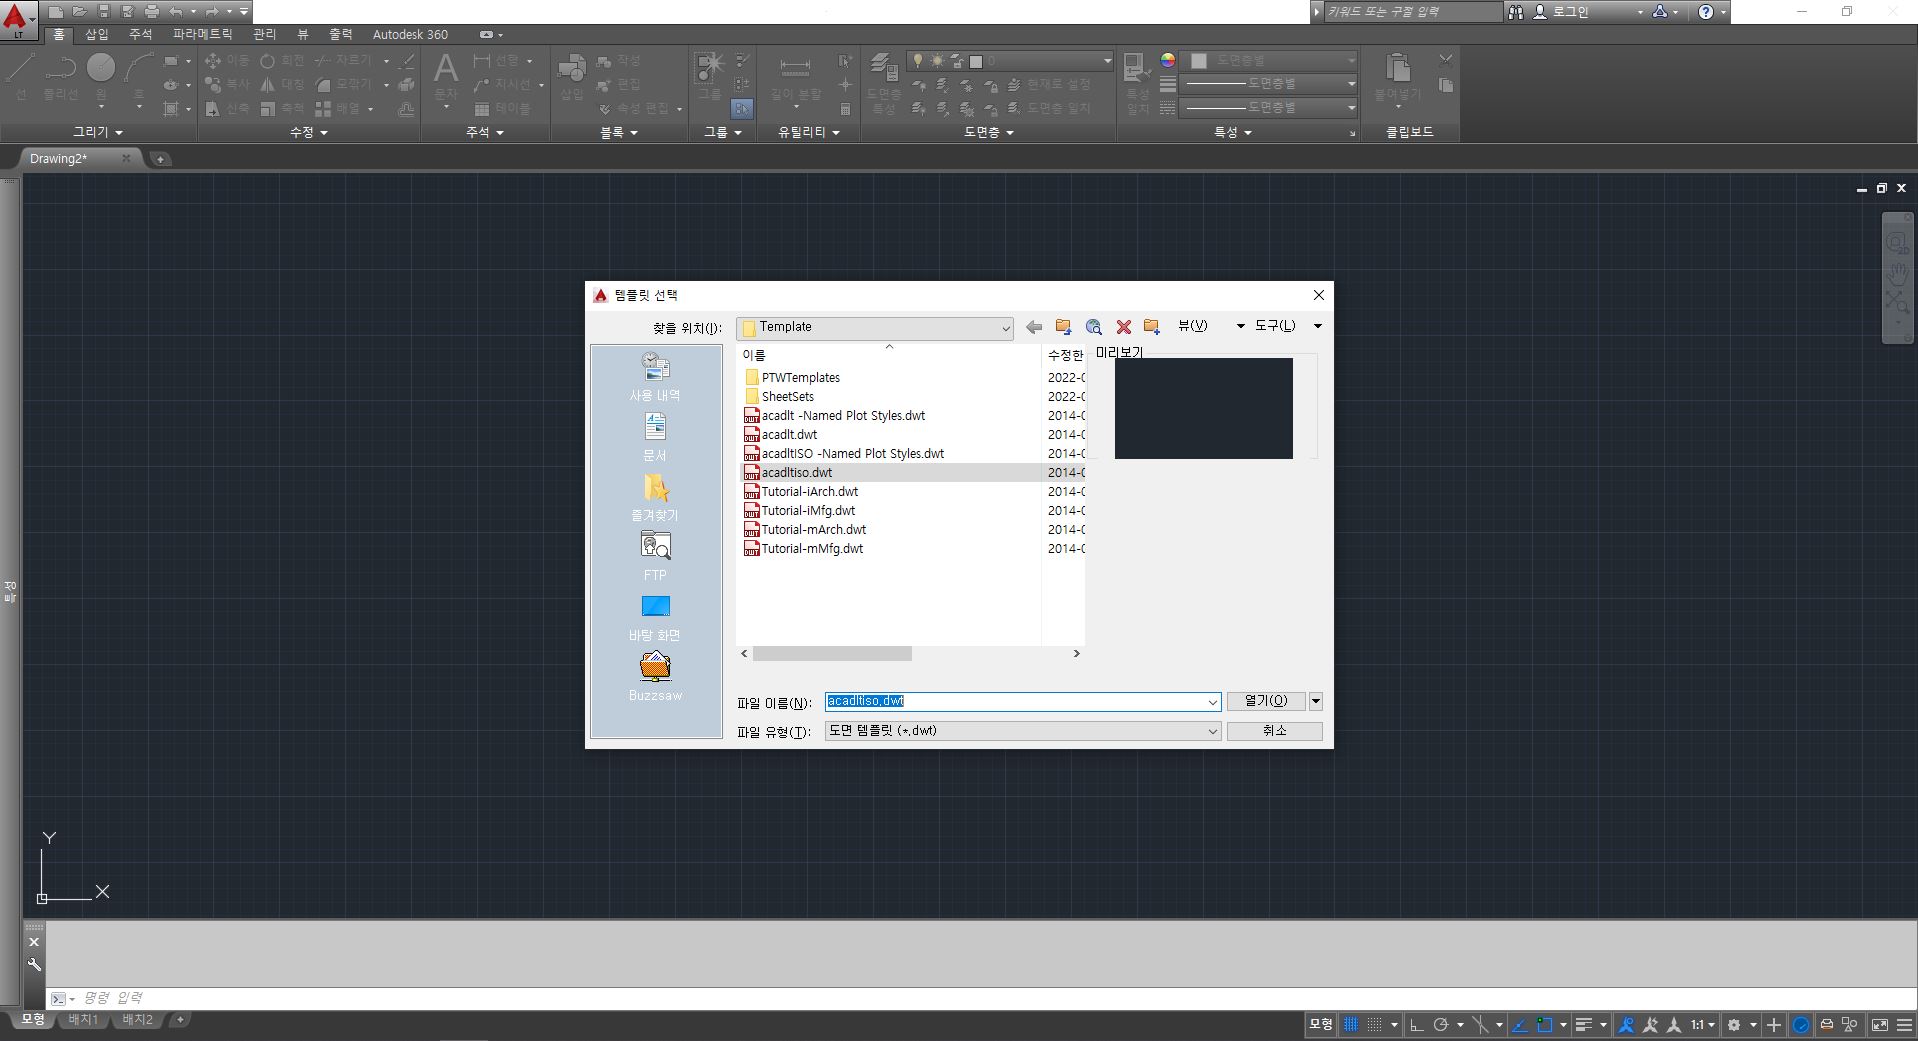The height and width of the screenshot is (1041, 1918).
Task: Open the 1:1 annotation scale dropdown
Action: pyautogui.click(x=1703, y=1025)
